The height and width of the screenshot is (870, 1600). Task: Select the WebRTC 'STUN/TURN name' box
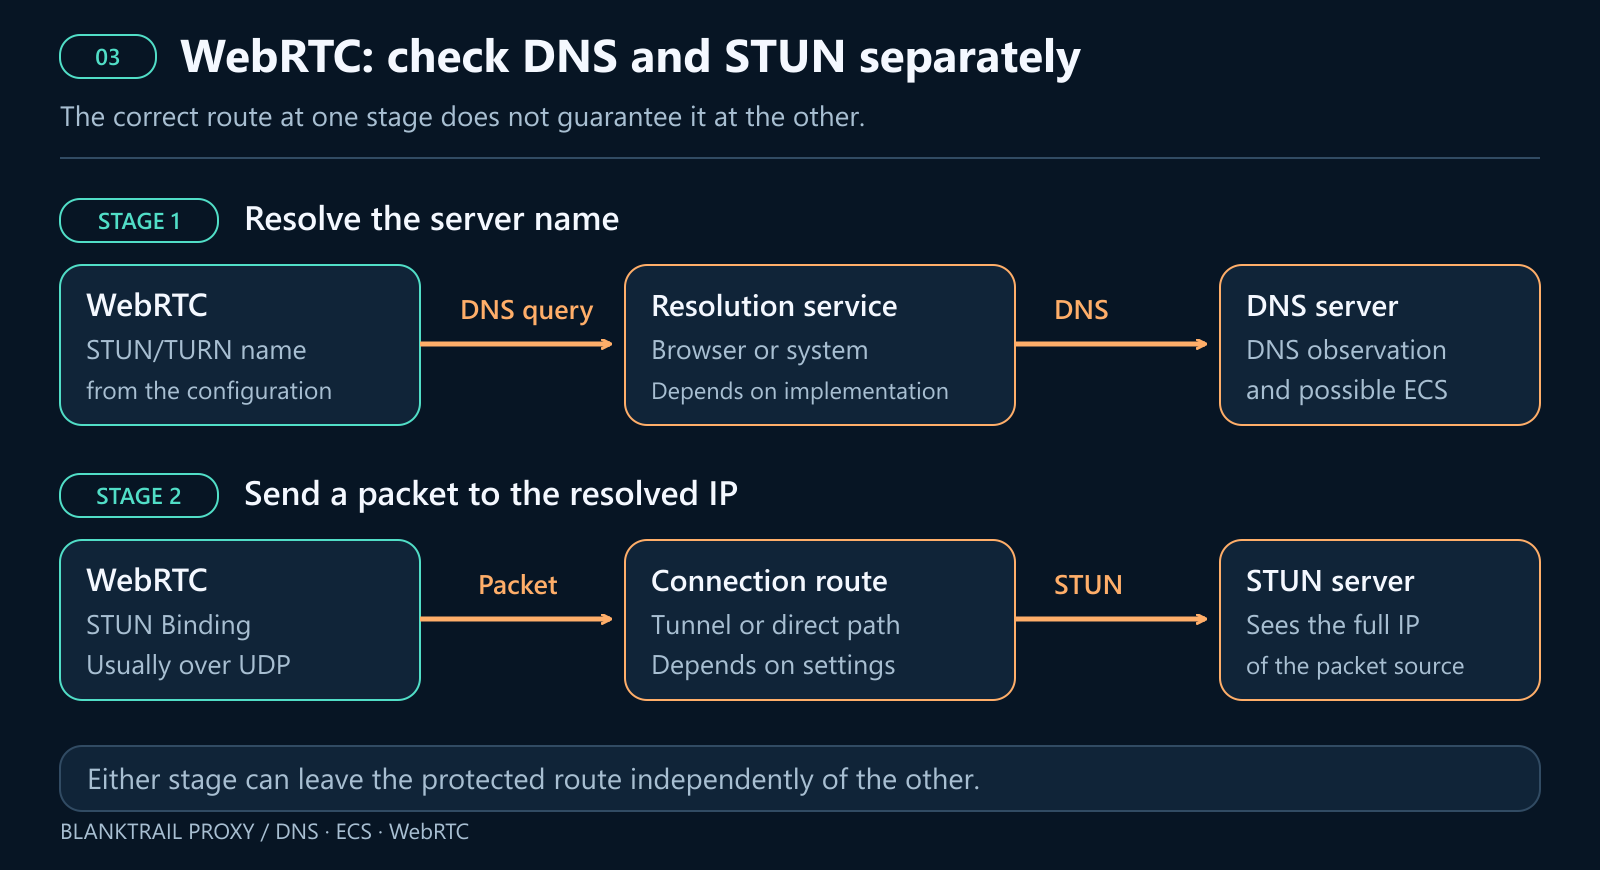tap(240, 345)
